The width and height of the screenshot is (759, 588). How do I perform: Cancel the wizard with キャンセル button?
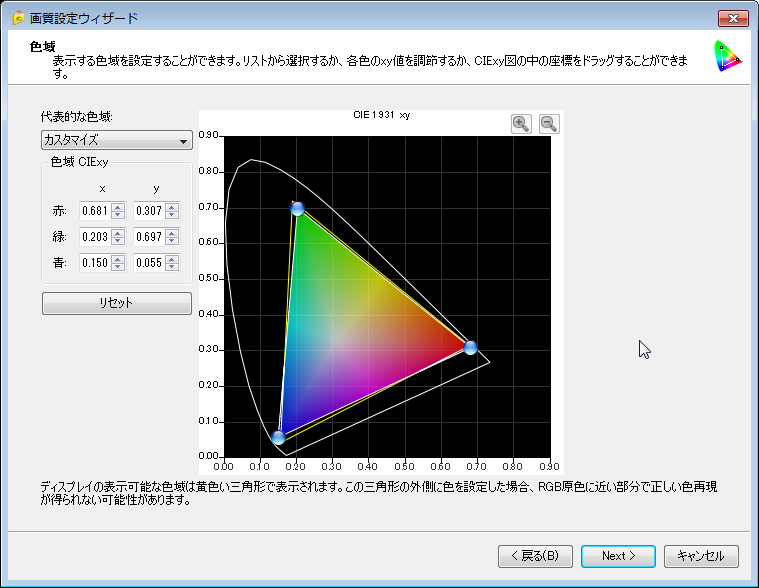[701, 555]
